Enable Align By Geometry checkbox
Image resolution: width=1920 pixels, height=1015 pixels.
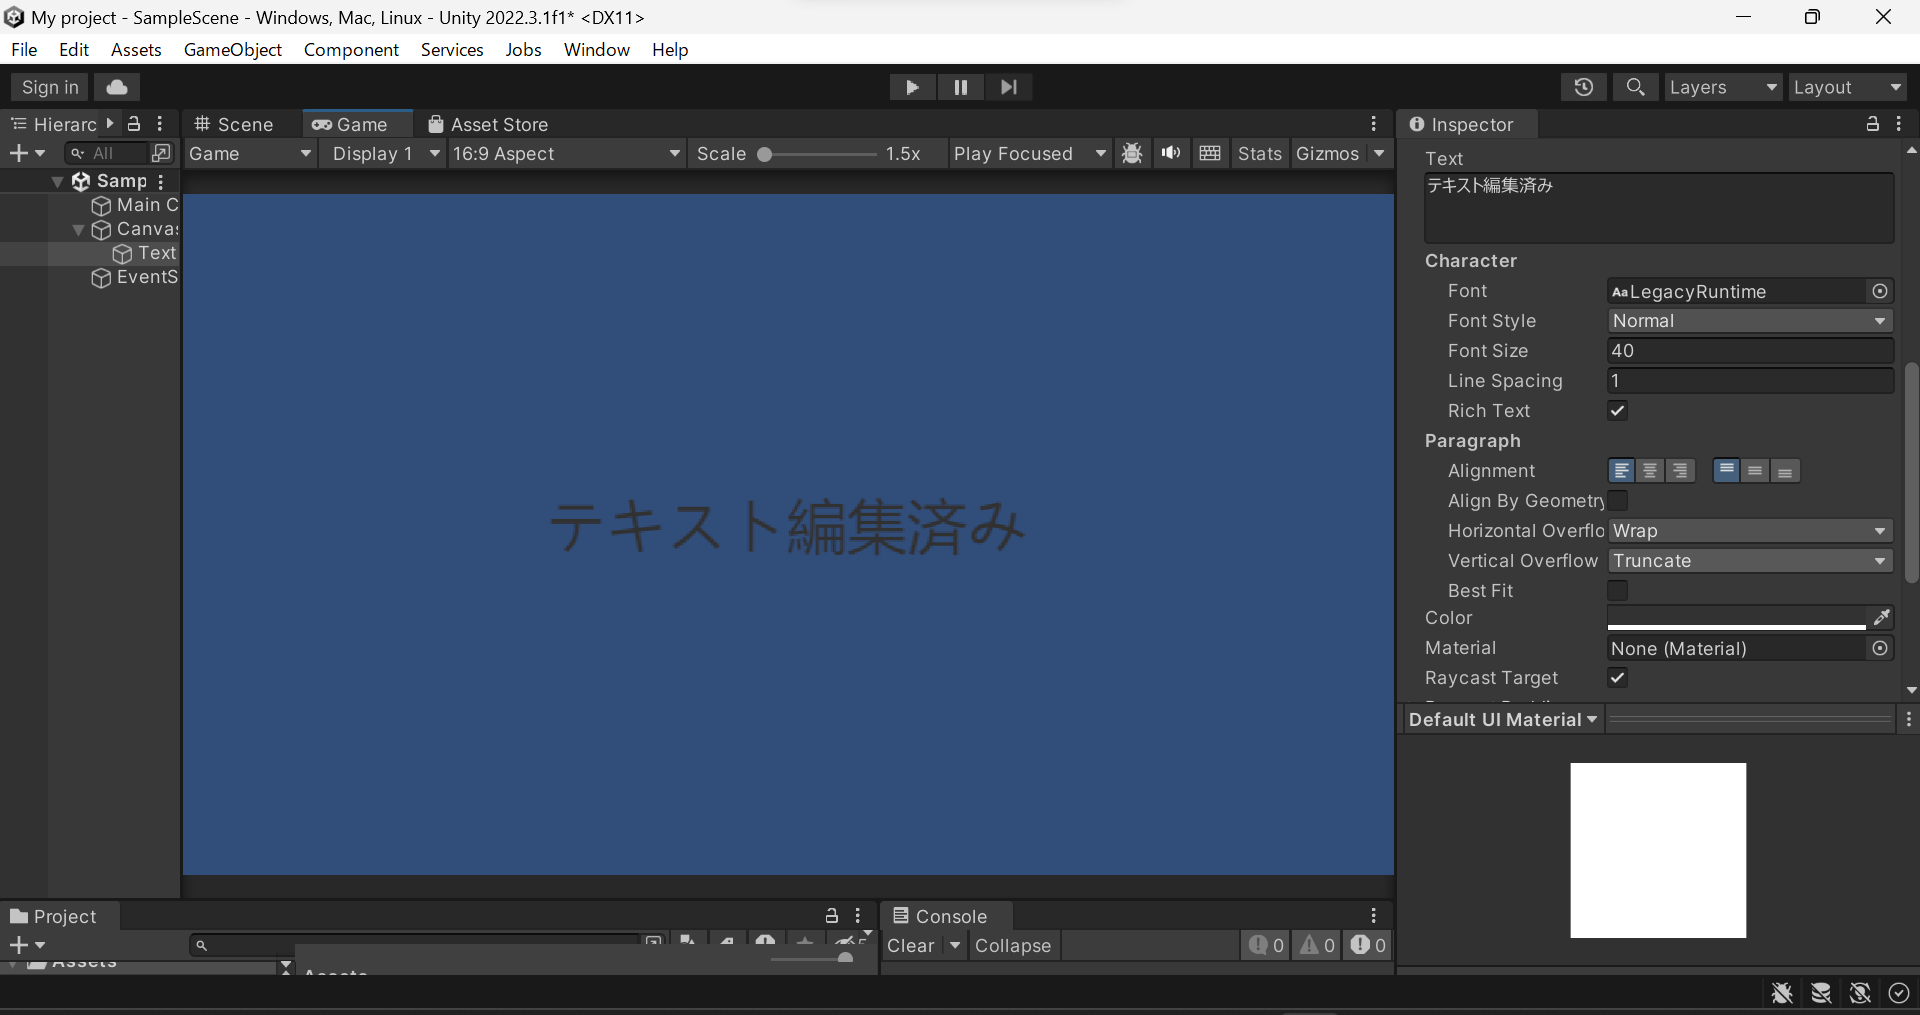[x=1617, y=500]
